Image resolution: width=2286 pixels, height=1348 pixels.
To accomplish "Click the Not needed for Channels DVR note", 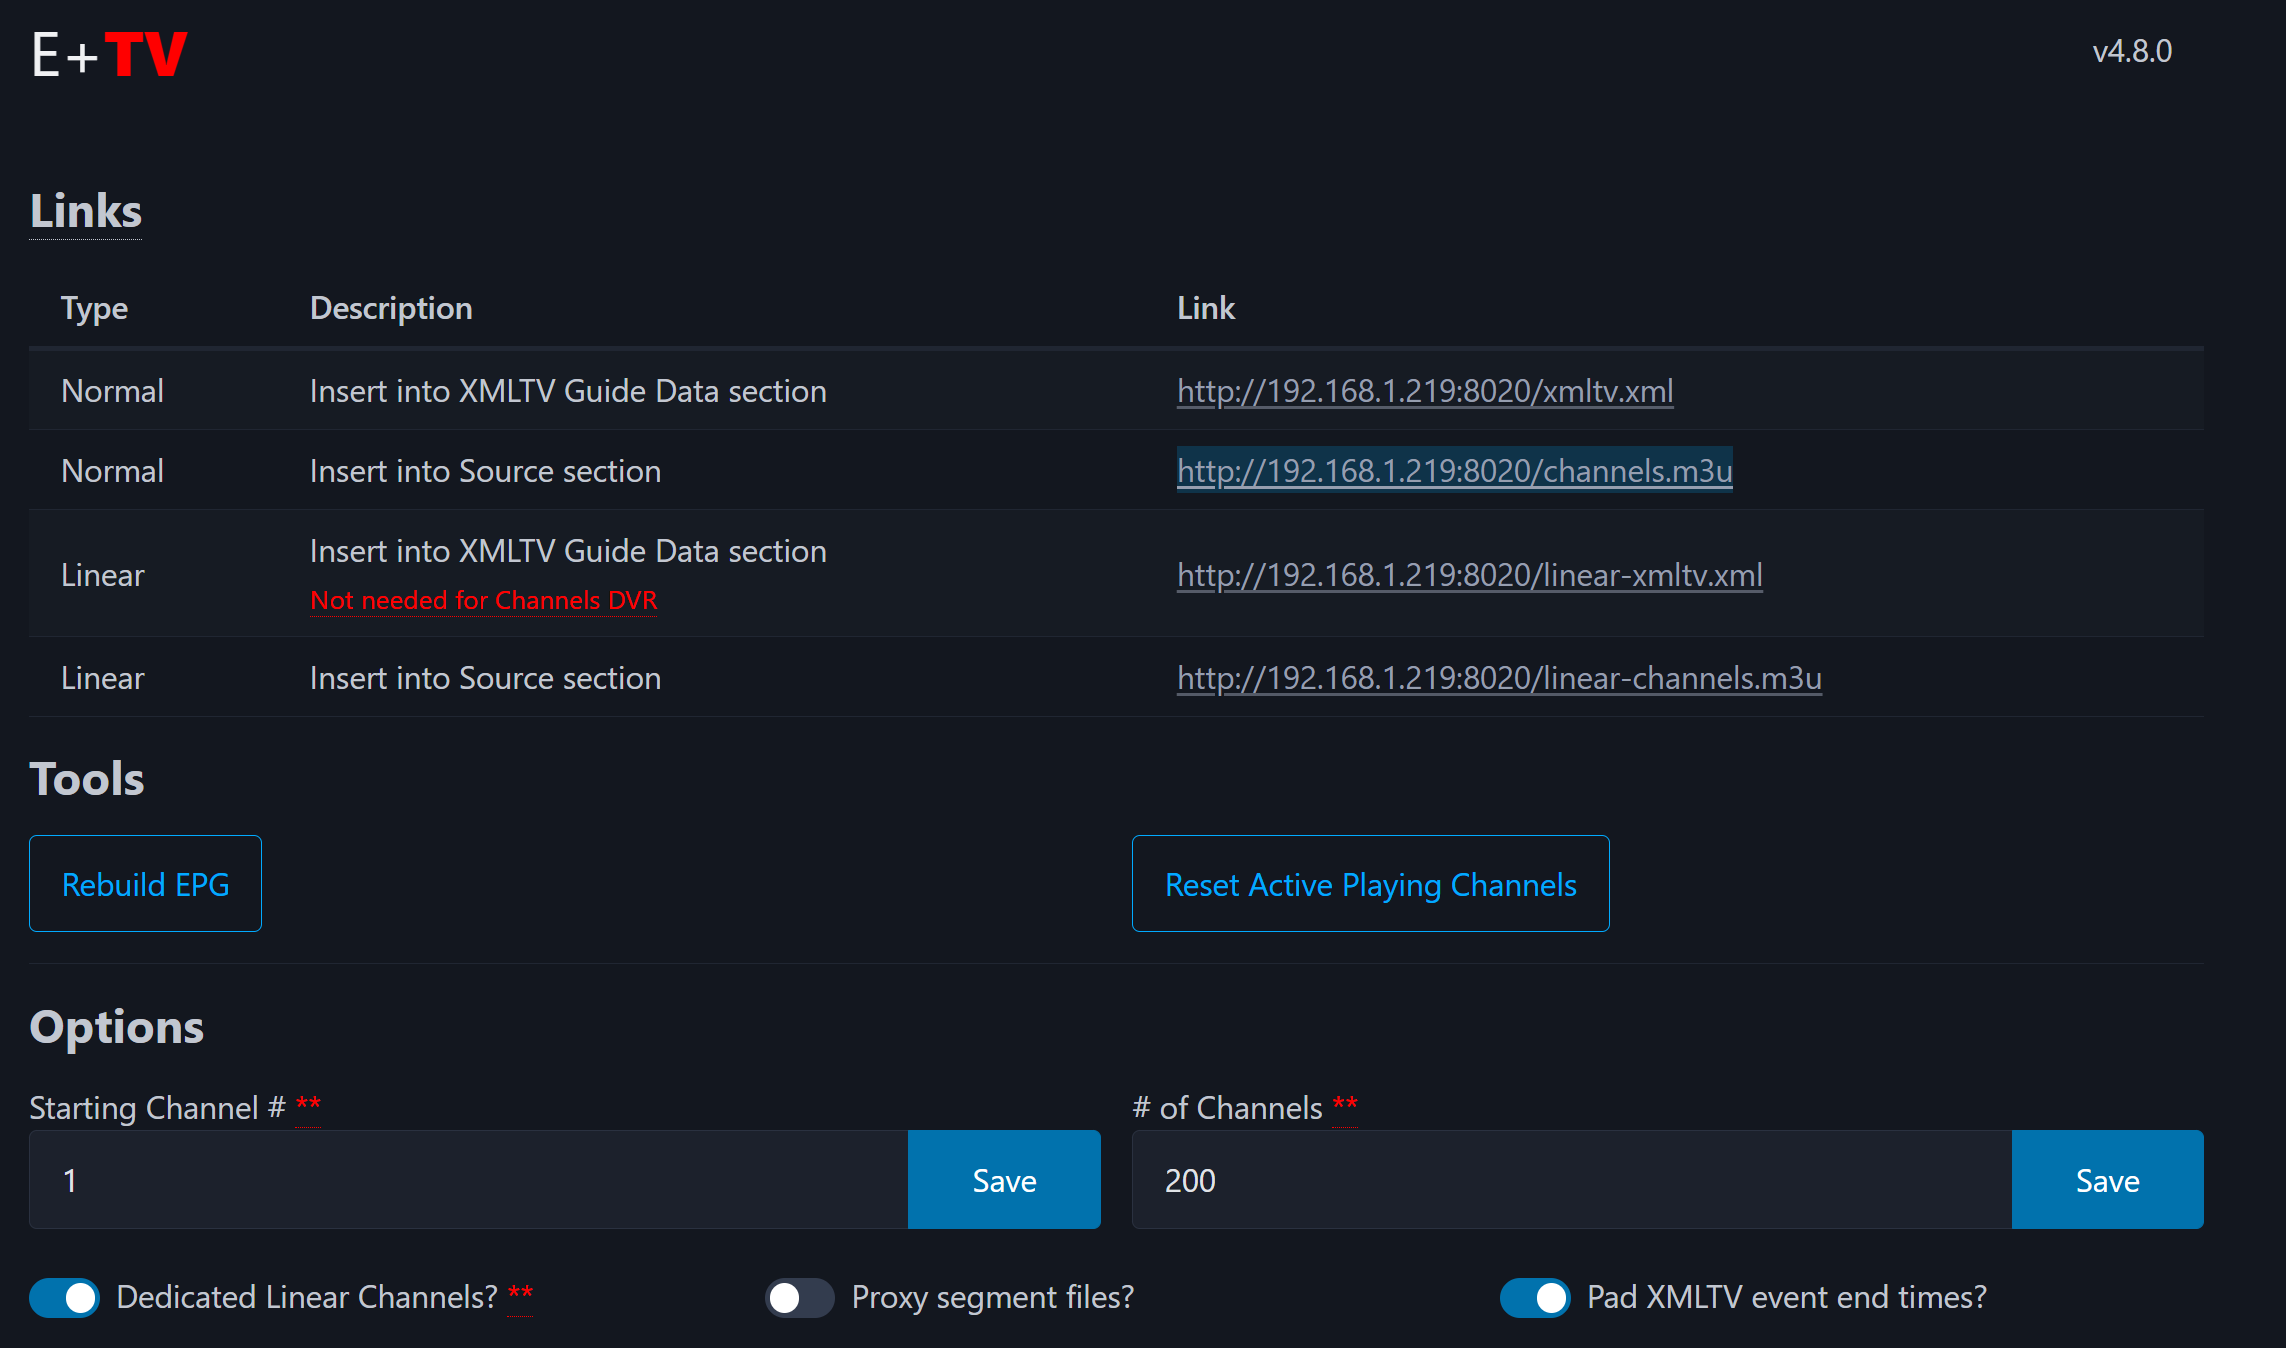I will coord(483,600).
